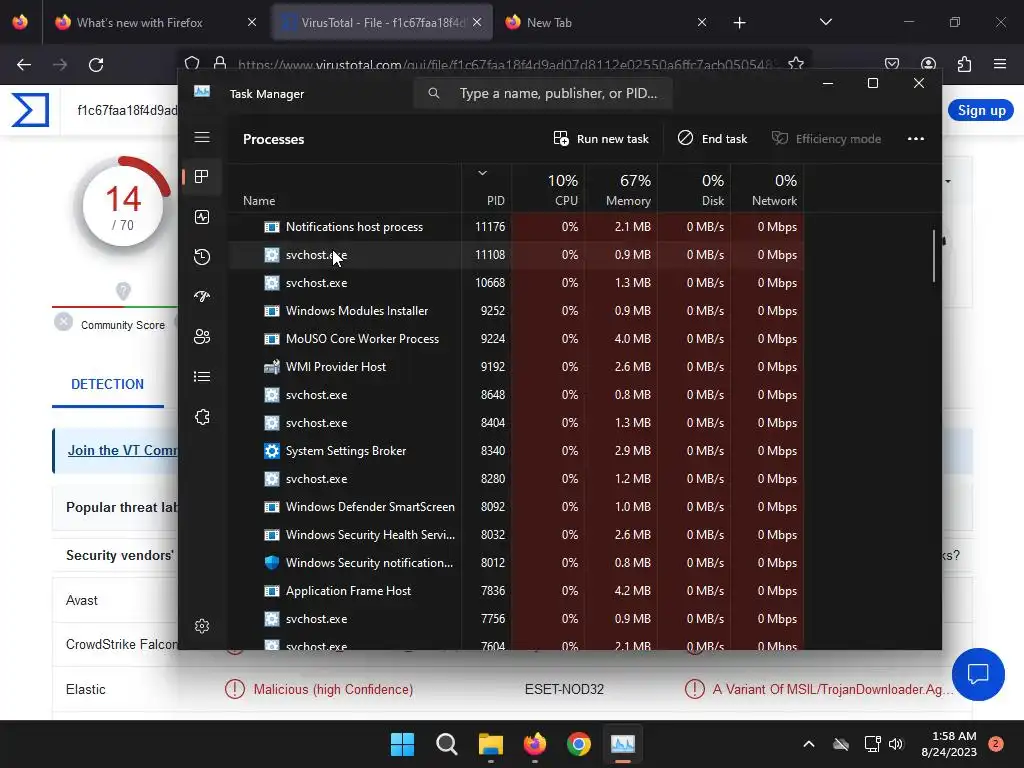Screen dimensions: 1024x768
Task: Open App history page icon
Action: click(x=202, y=257)
